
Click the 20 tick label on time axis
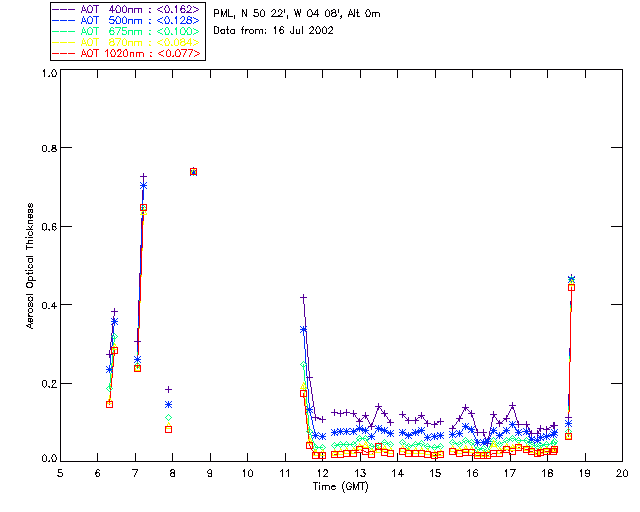click(x=621, y=472)
